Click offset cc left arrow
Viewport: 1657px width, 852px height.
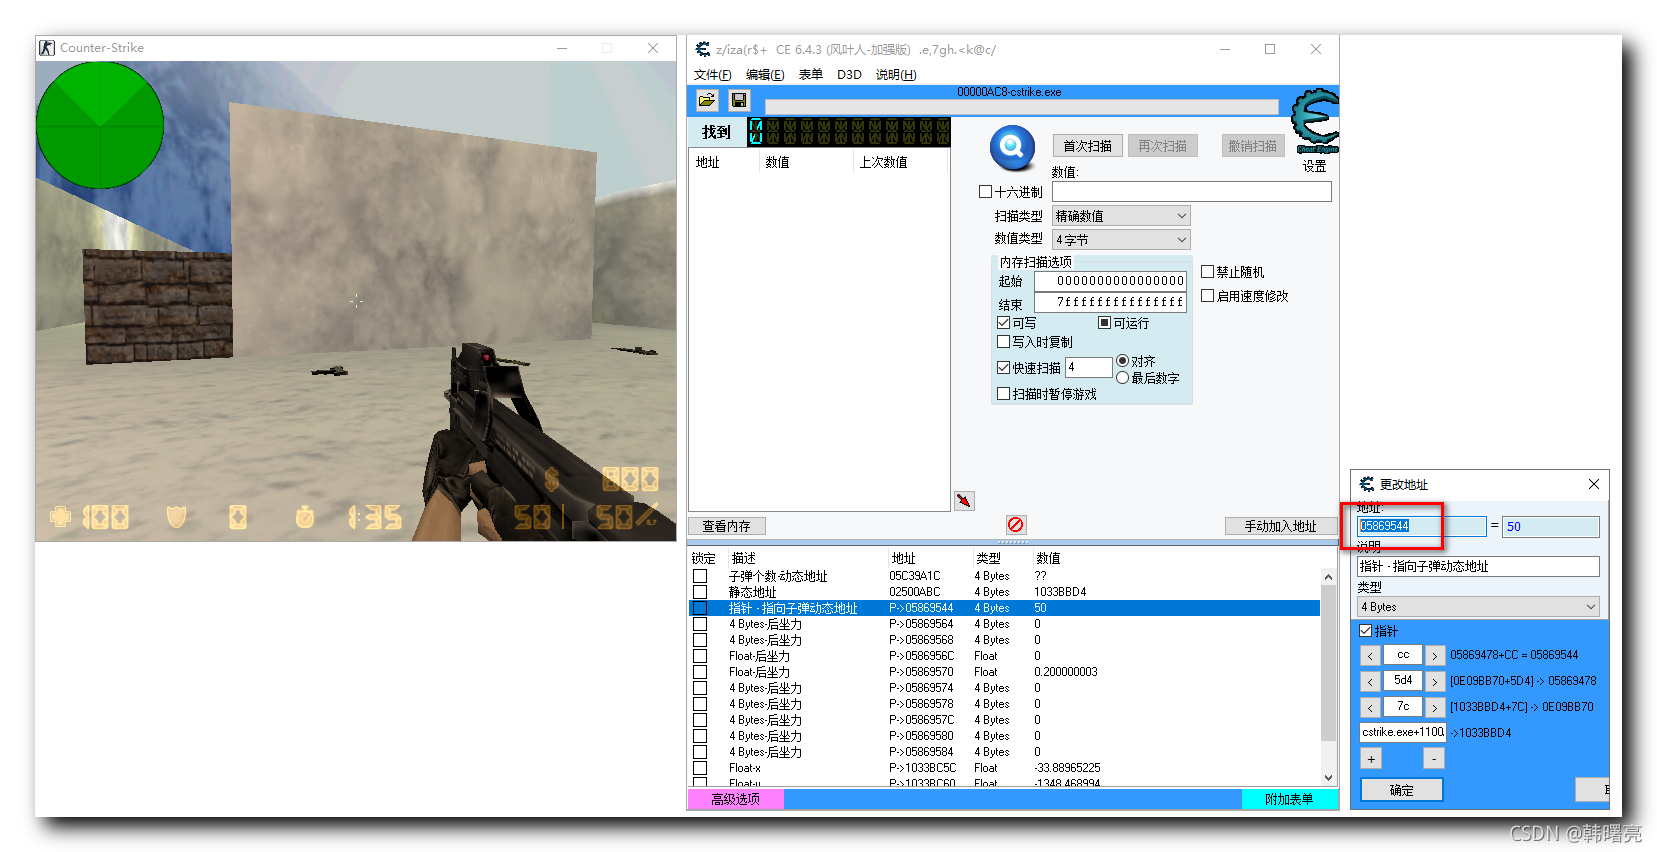[1370, 656]
